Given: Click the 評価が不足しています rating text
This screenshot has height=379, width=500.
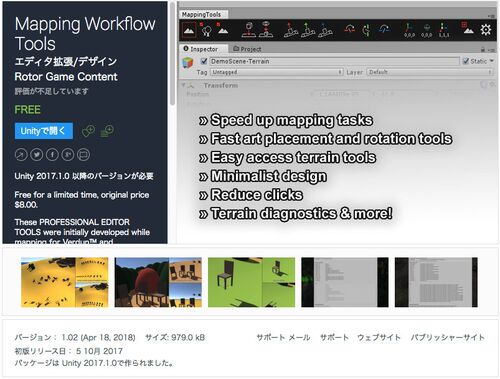Looking at the screenshot, I should [51, 91].
